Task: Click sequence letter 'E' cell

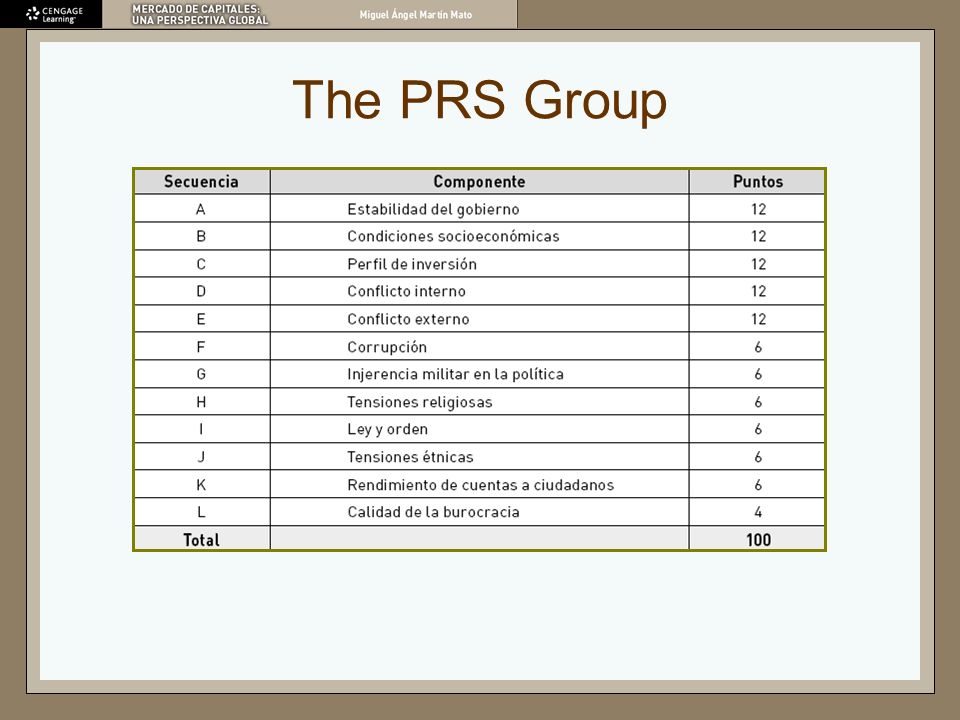Action: pos(201,319)
